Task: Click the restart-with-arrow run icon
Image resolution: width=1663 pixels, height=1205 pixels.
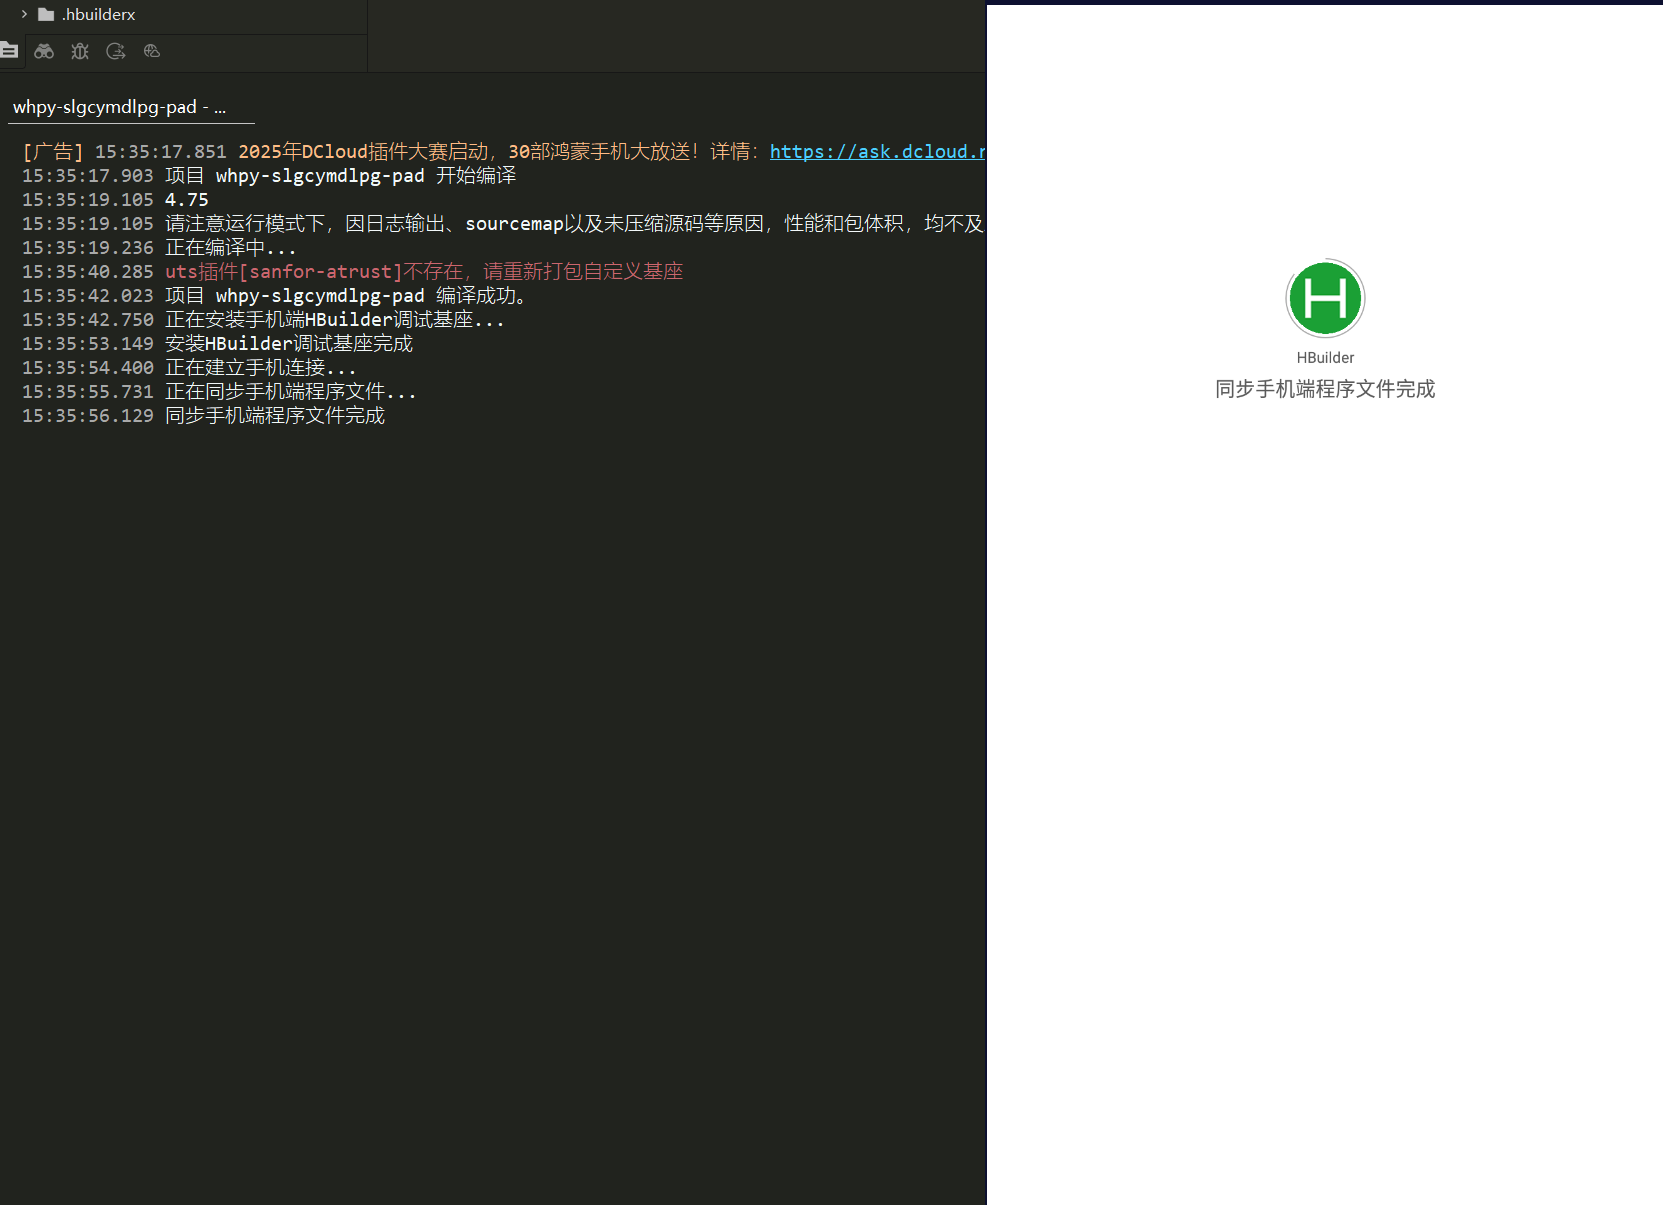Action: click(116, 51)
